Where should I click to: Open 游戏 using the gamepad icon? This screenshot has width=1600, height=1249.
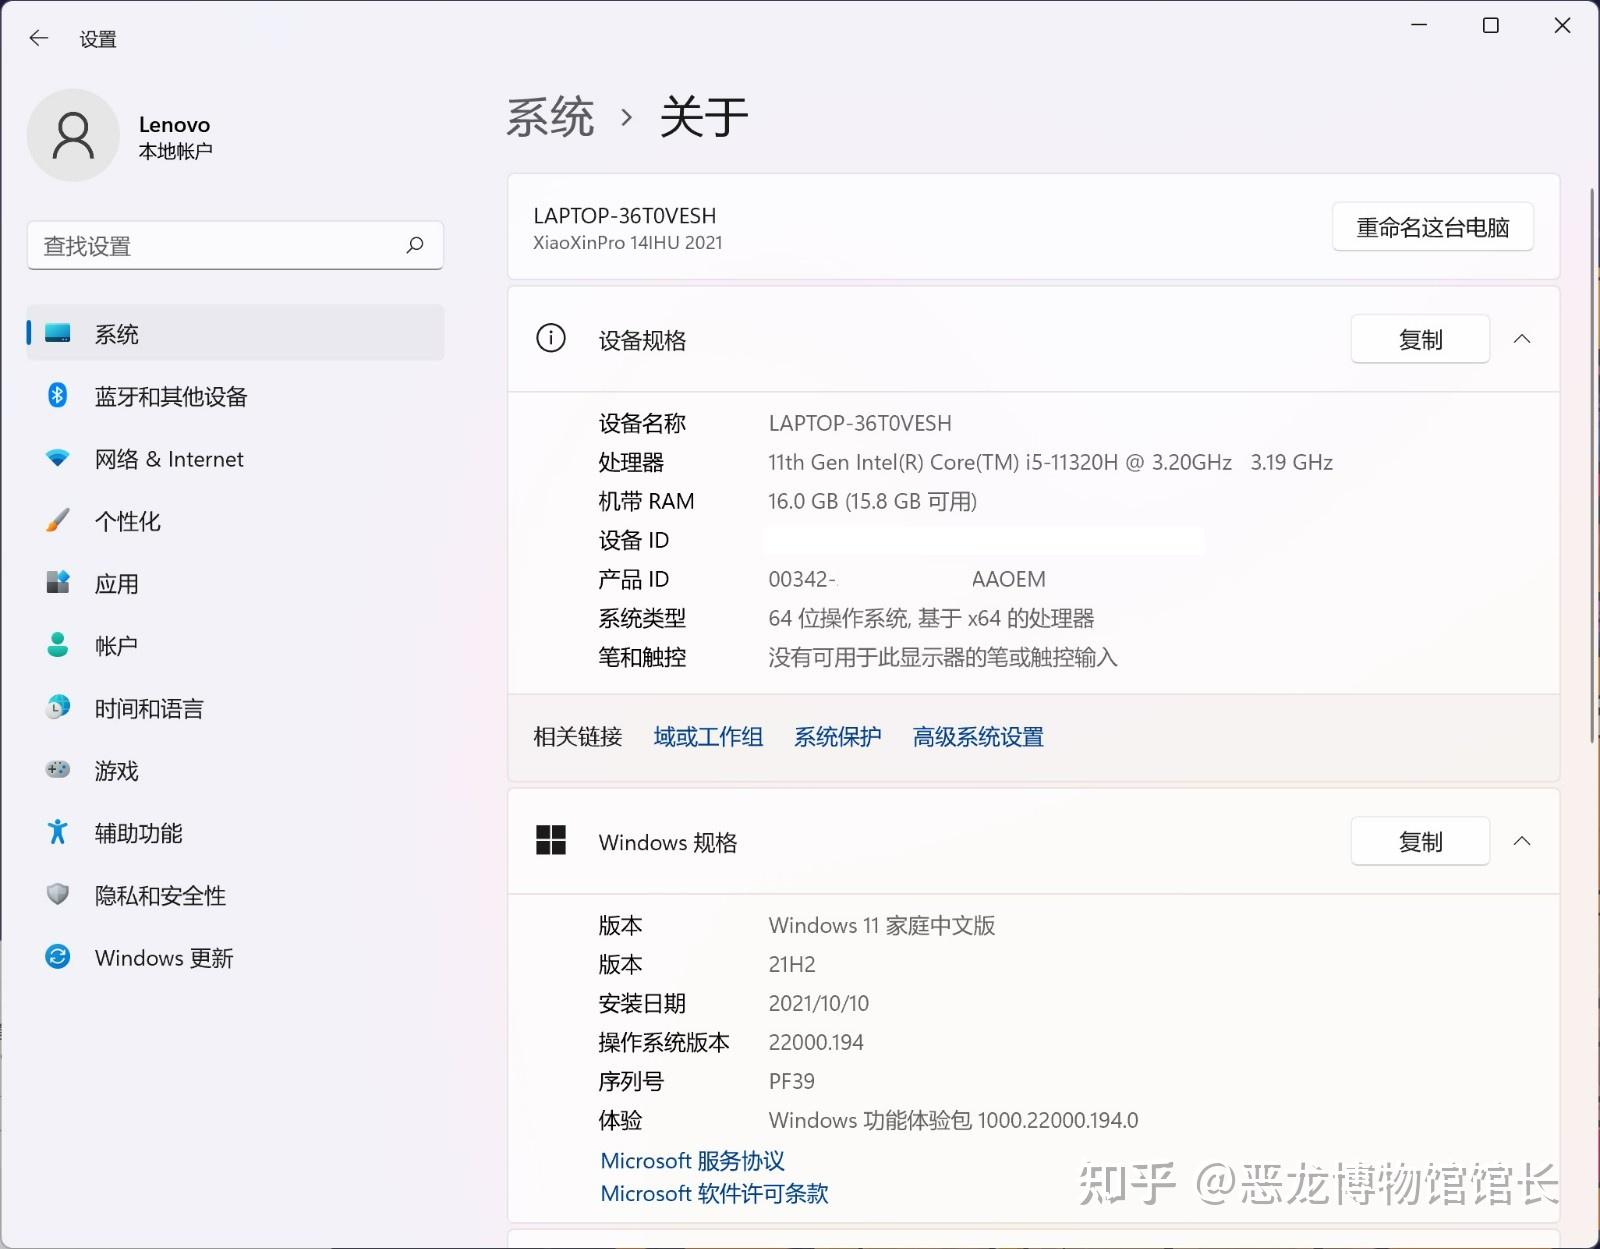[58, 770]
